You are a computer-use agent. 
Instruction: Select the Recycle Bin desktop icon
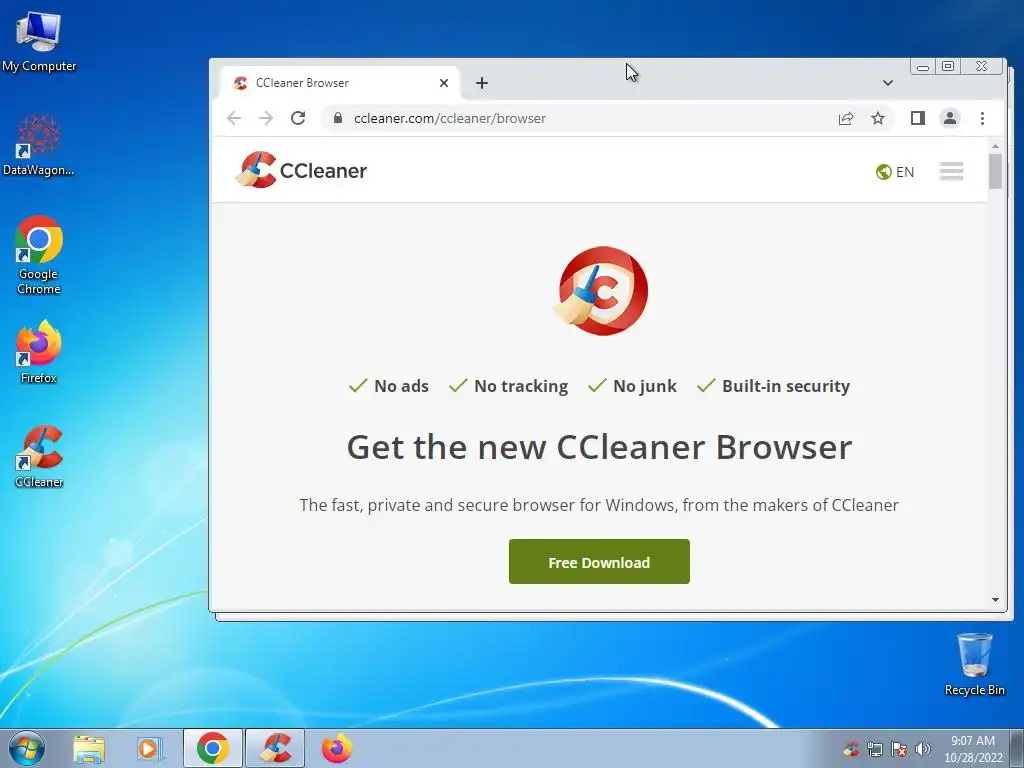[974, 664]
